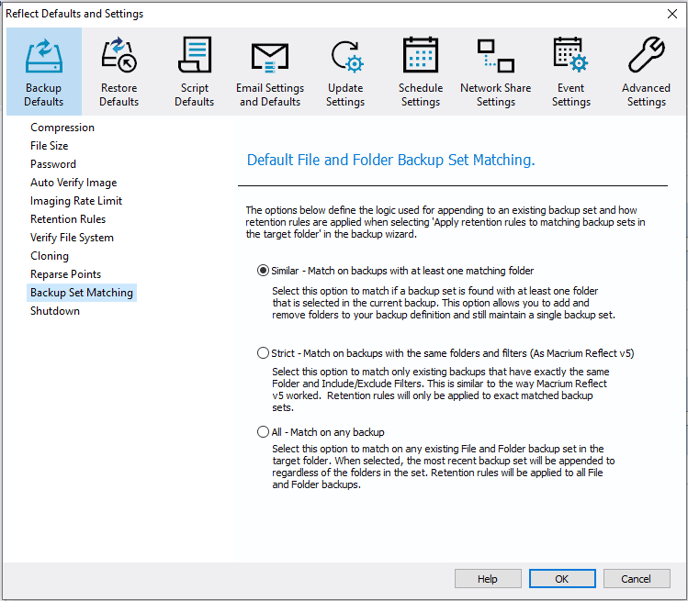Open Verify File System page
Image resolution: width=688 pixels, height=601 pixels.
(72, 237)
